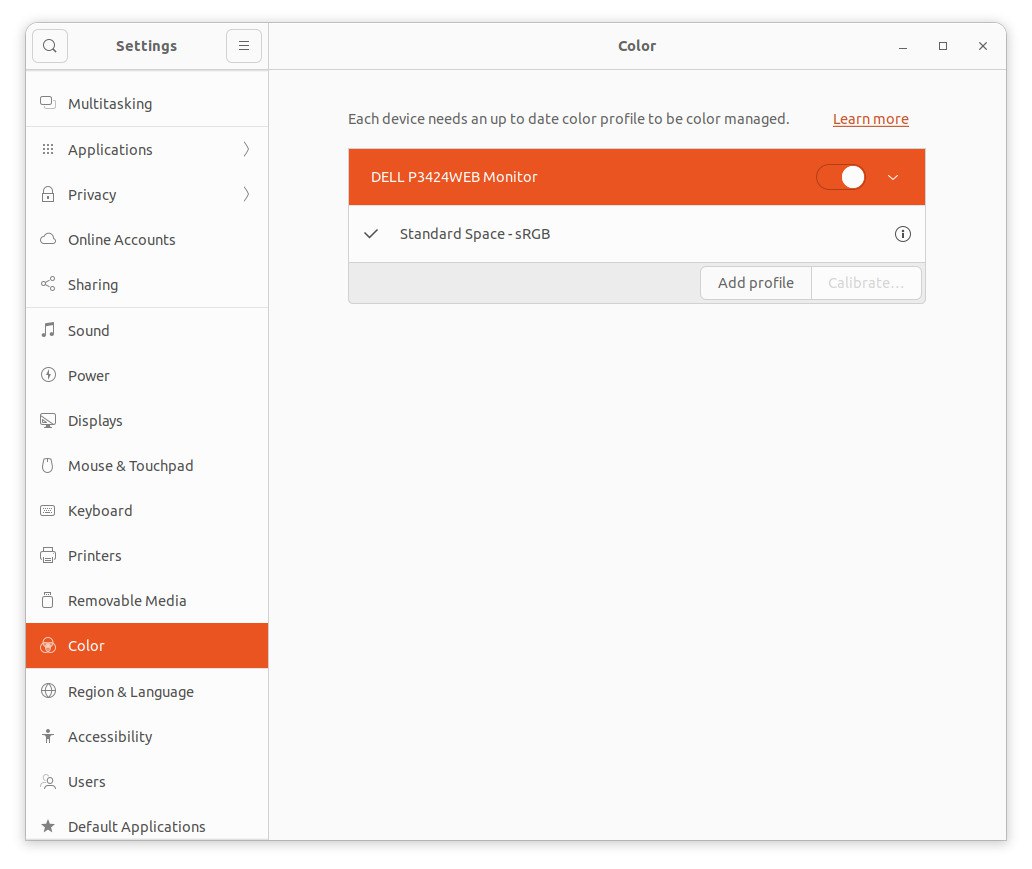Open the Learn more link
This screenshot has width=1032, height=869.
click(870, 119)
